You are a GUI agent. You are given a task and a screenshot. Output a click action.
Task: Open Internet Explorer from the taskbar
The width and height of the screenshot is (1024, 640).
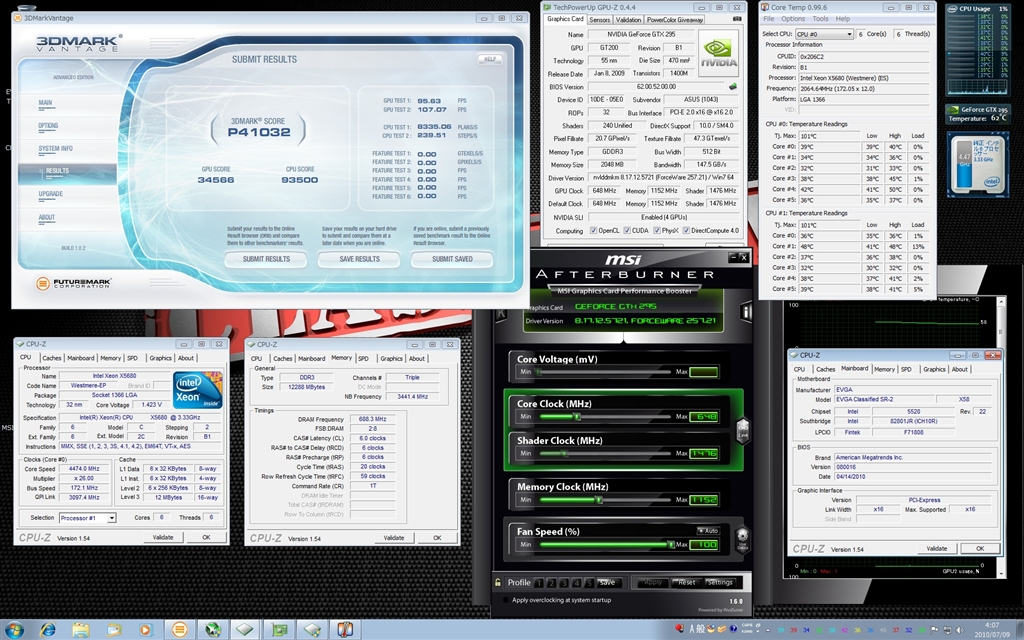[46, 630]
